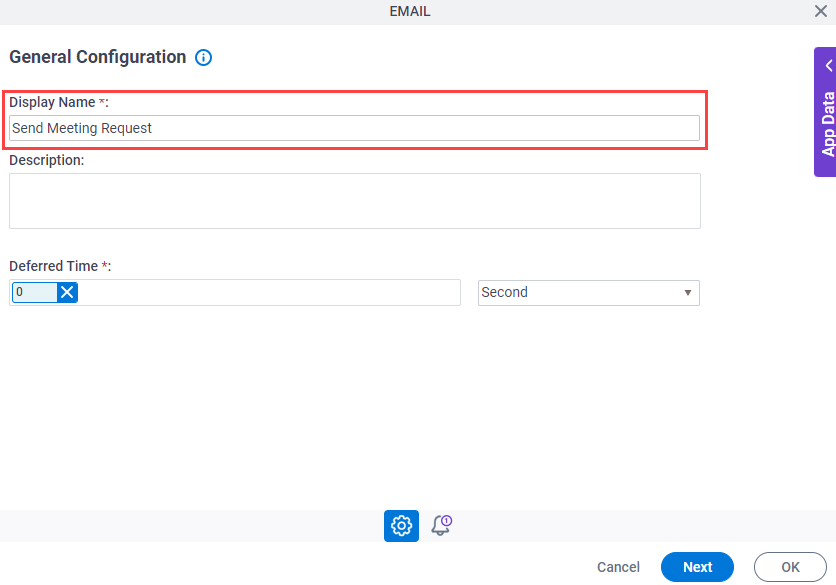Confirm settings with the OK button
The height and width of the screenshot is (585, 836).
click(x=790, y=567)
